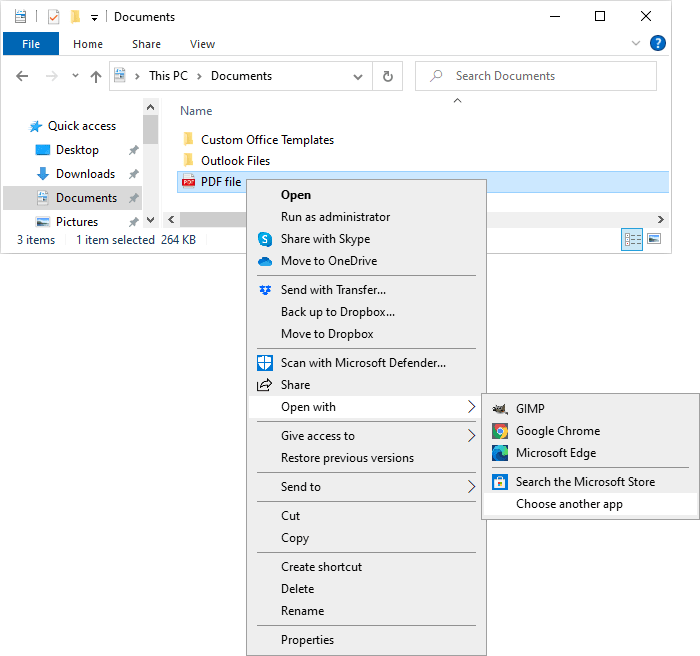Click the Skype icon beside Share with Skype
Viewport: 700px width, 656px height.
[x=265, y=239]
